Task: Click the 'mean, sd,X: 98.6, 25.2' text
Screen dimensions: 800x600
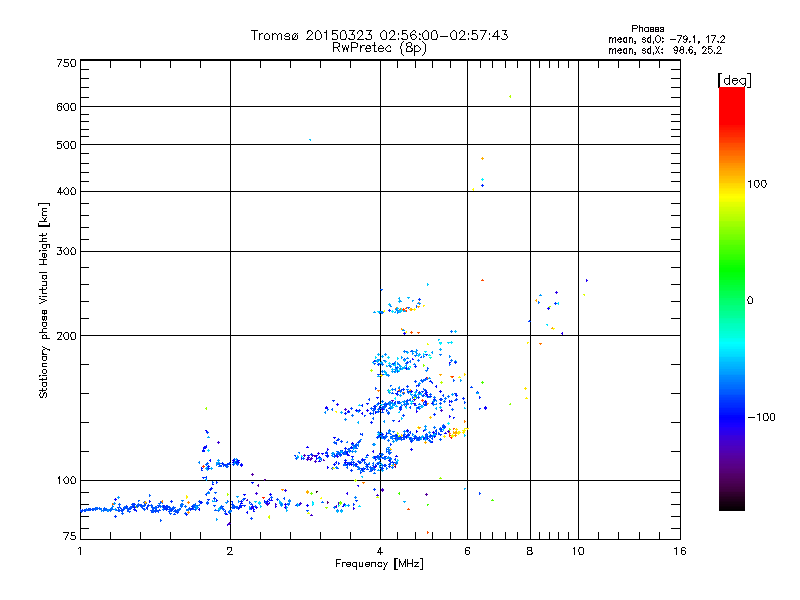Action: coord(665,50)
